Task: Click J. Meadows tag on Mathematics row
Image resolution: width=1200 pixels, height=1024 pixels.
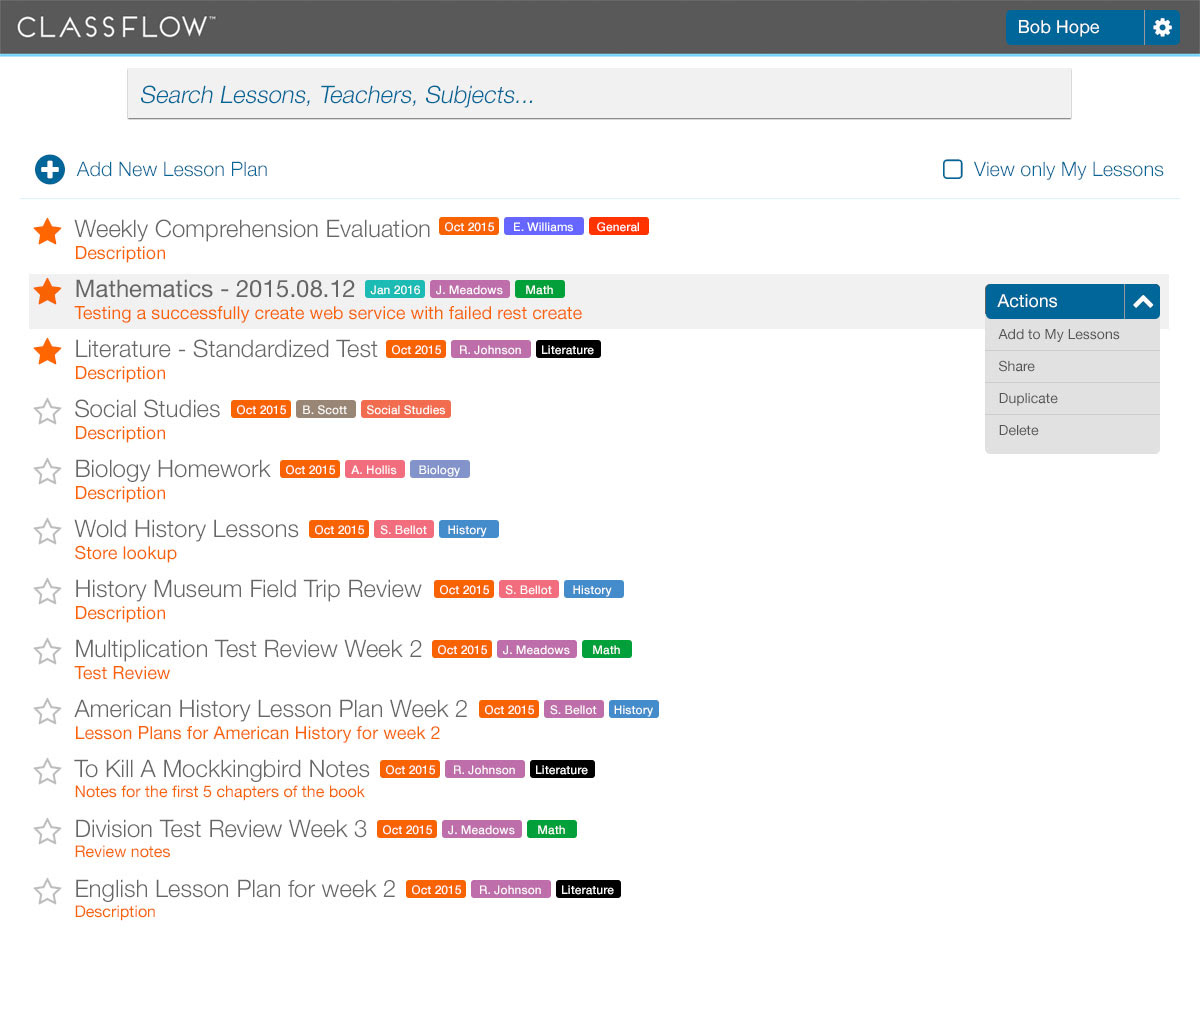Action: click(470, 290)
